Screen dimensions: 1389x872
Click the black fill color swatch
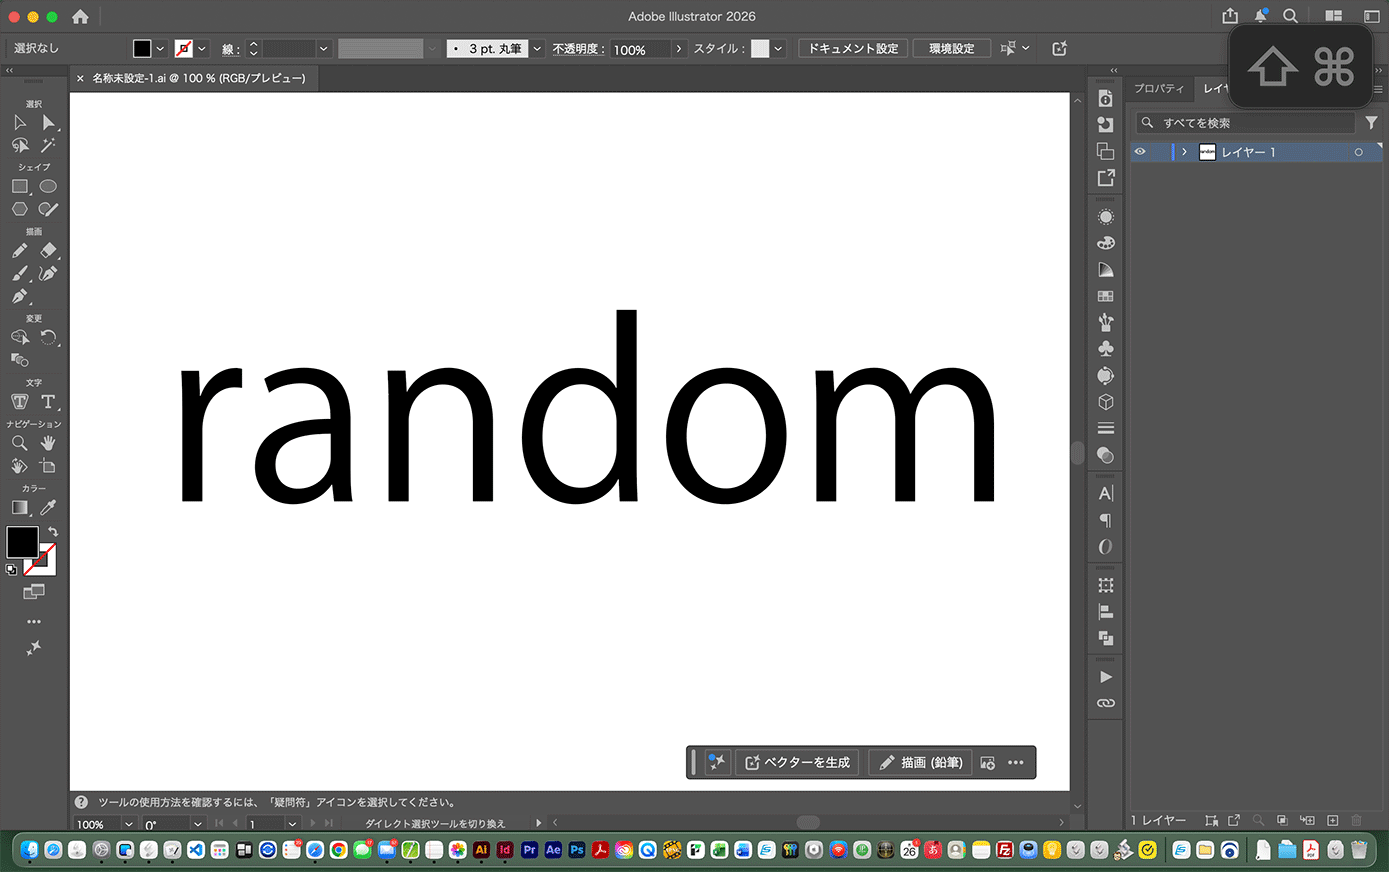[x=22, y=542]
